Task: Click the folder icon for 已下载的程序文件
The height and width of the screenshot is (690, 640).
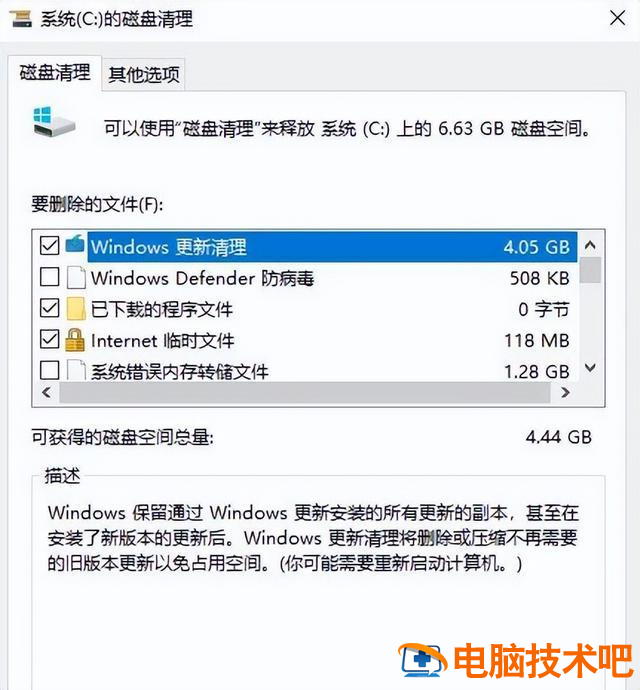Action: (x=76, y=308)
